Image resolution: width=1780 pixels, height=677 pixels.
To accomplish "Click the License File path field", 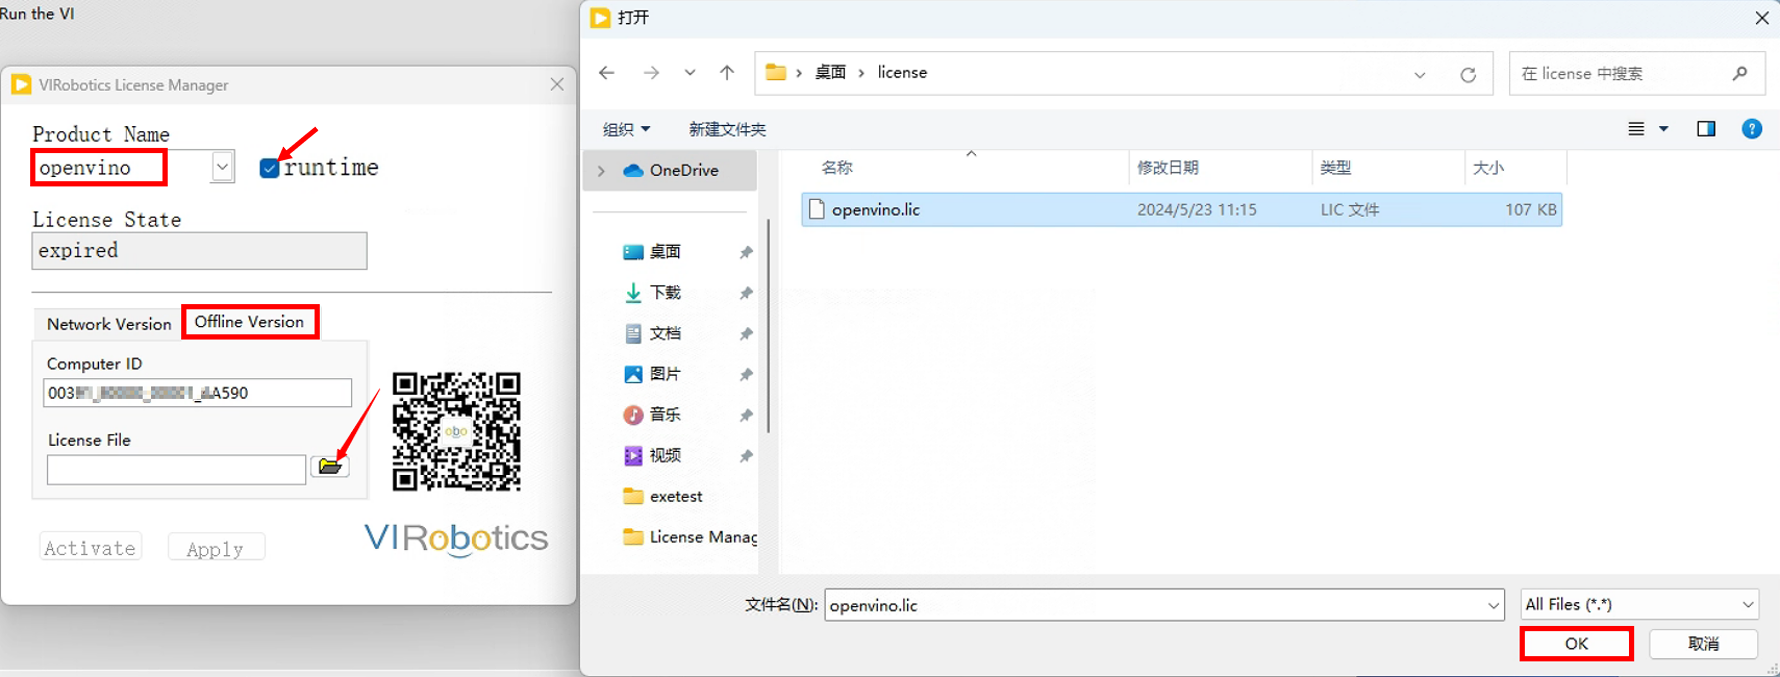I will point(176,469).
